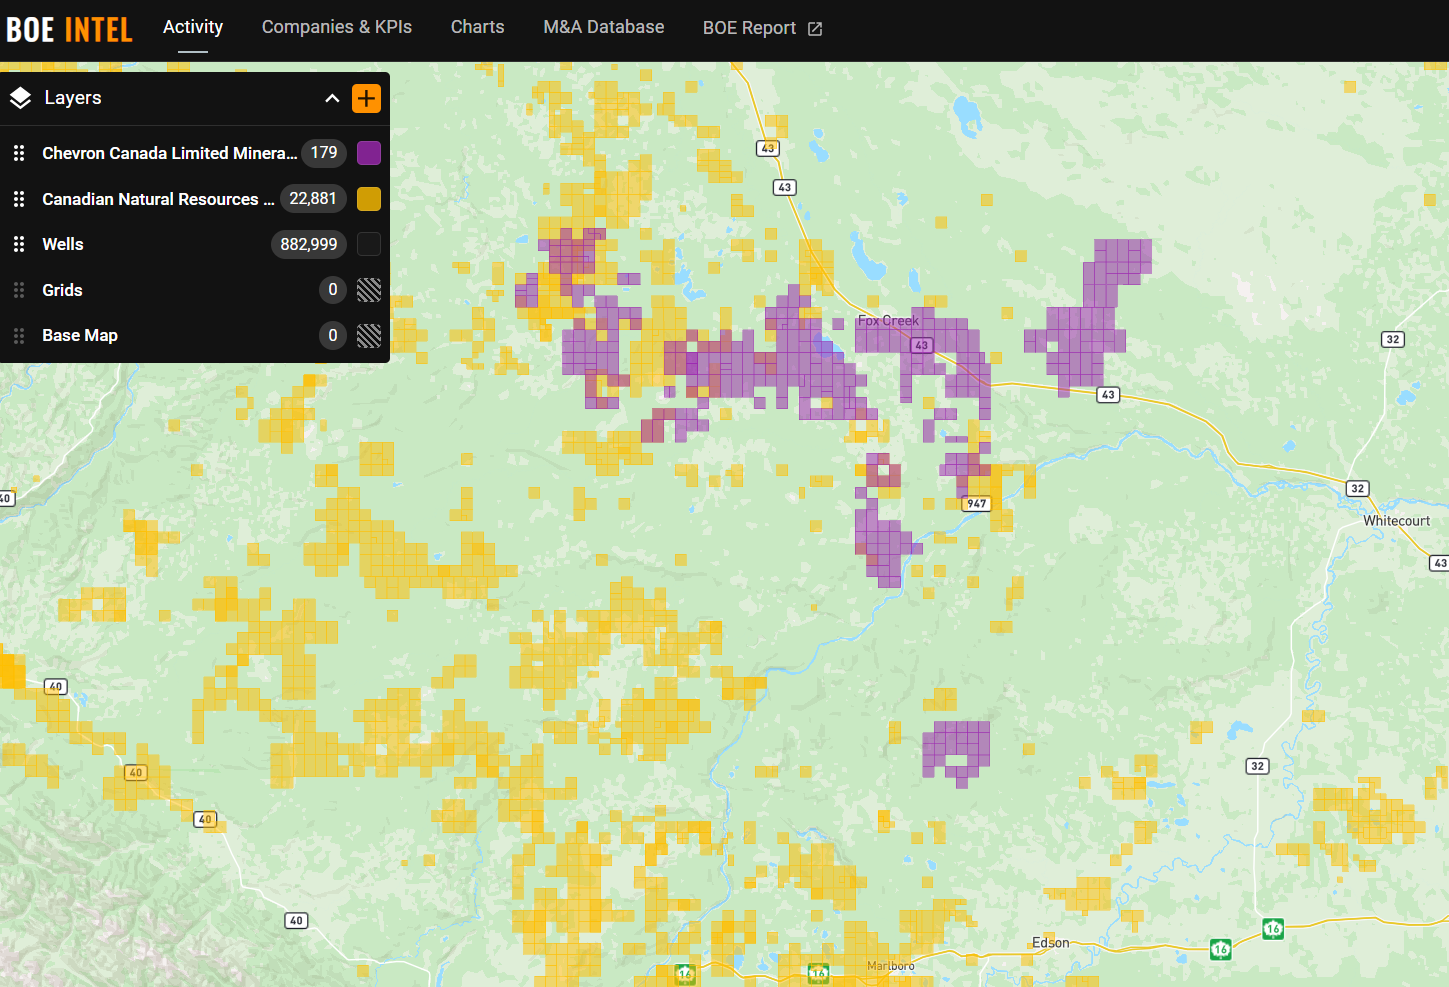Collapse the Layers panel with the chevron
Viewport: 1449px width, 987px height.
(x=332, y=98)
